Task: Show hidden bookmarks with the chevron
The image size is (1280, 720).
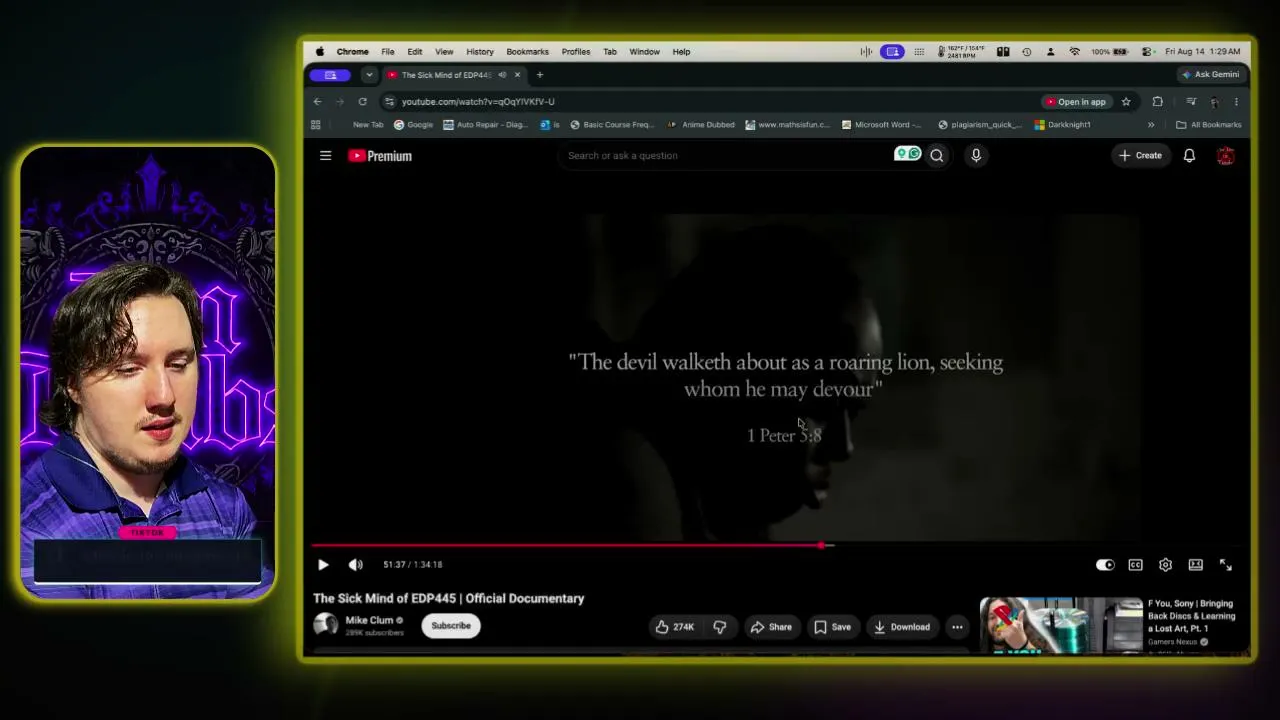Action: [1151, 125]
